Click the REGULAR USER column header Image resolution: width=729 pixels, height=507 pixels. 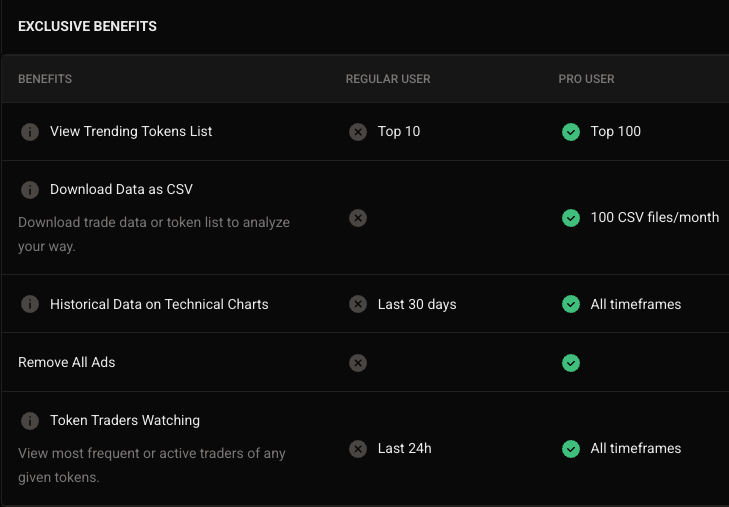tap(388, 79)
